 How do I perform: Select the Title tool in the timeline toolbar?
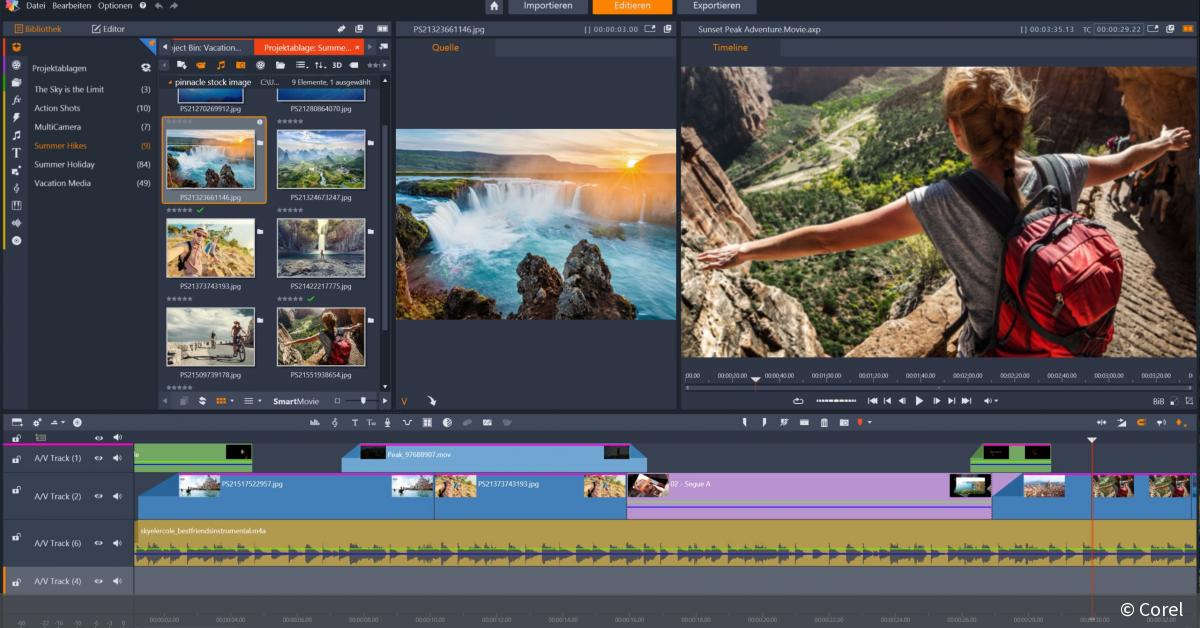pos(355,422)
